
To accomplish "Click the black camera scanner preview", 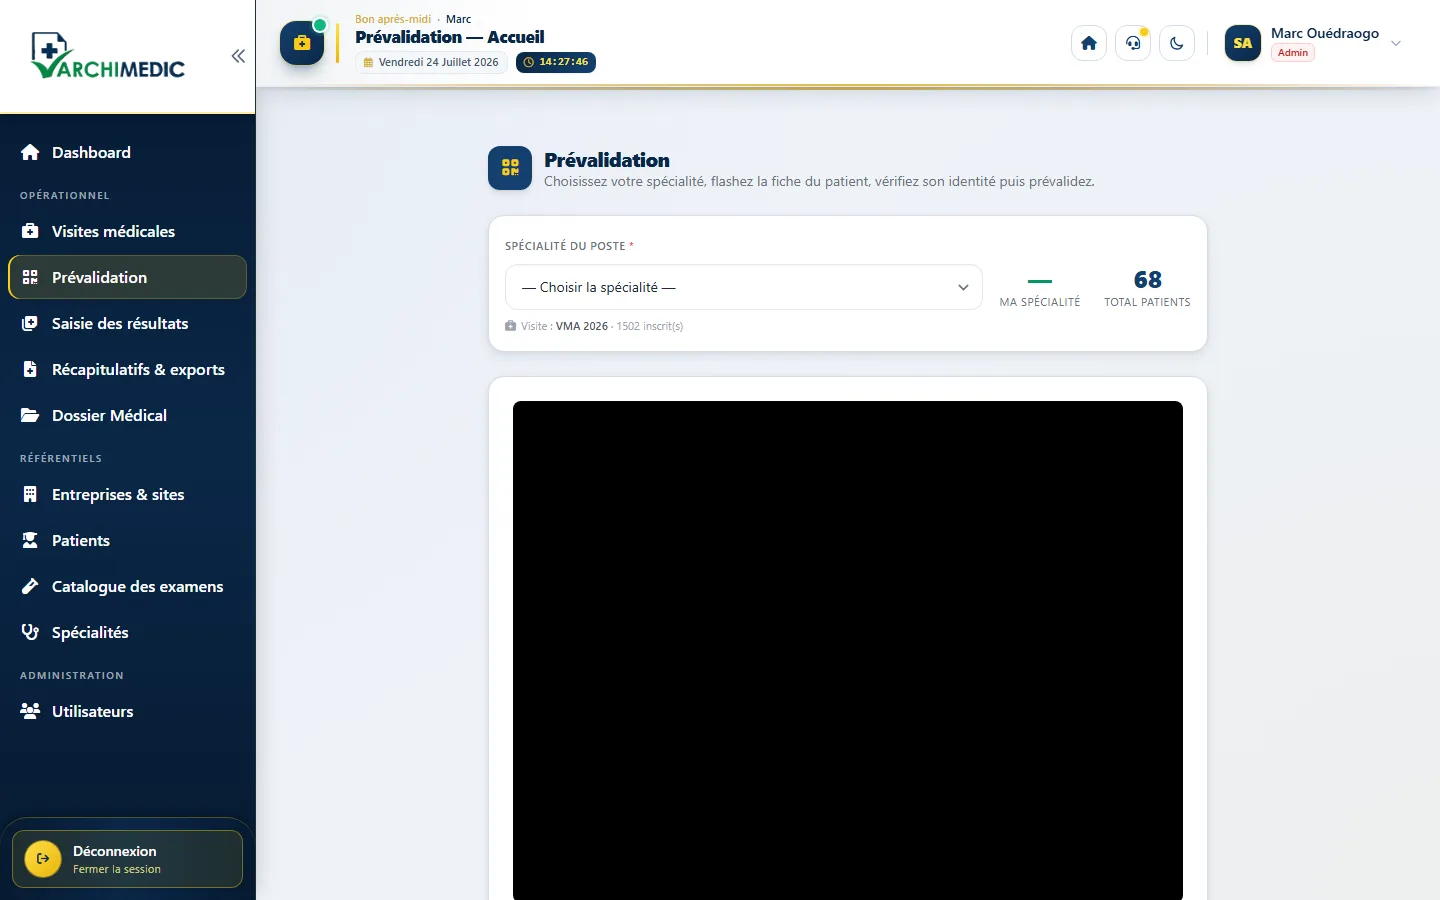I will coord(848,650).
